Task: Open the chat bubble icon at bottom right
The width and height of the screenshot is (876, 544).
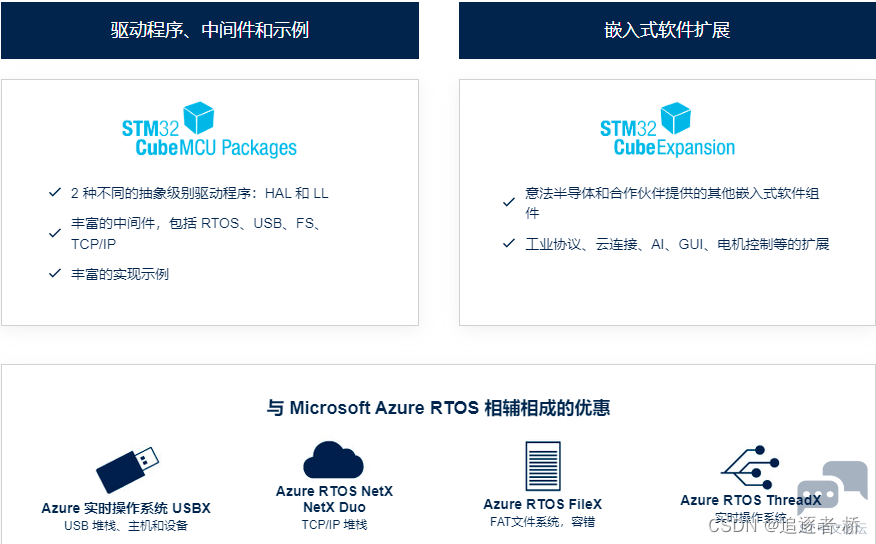Action: [x=832, y=487]
